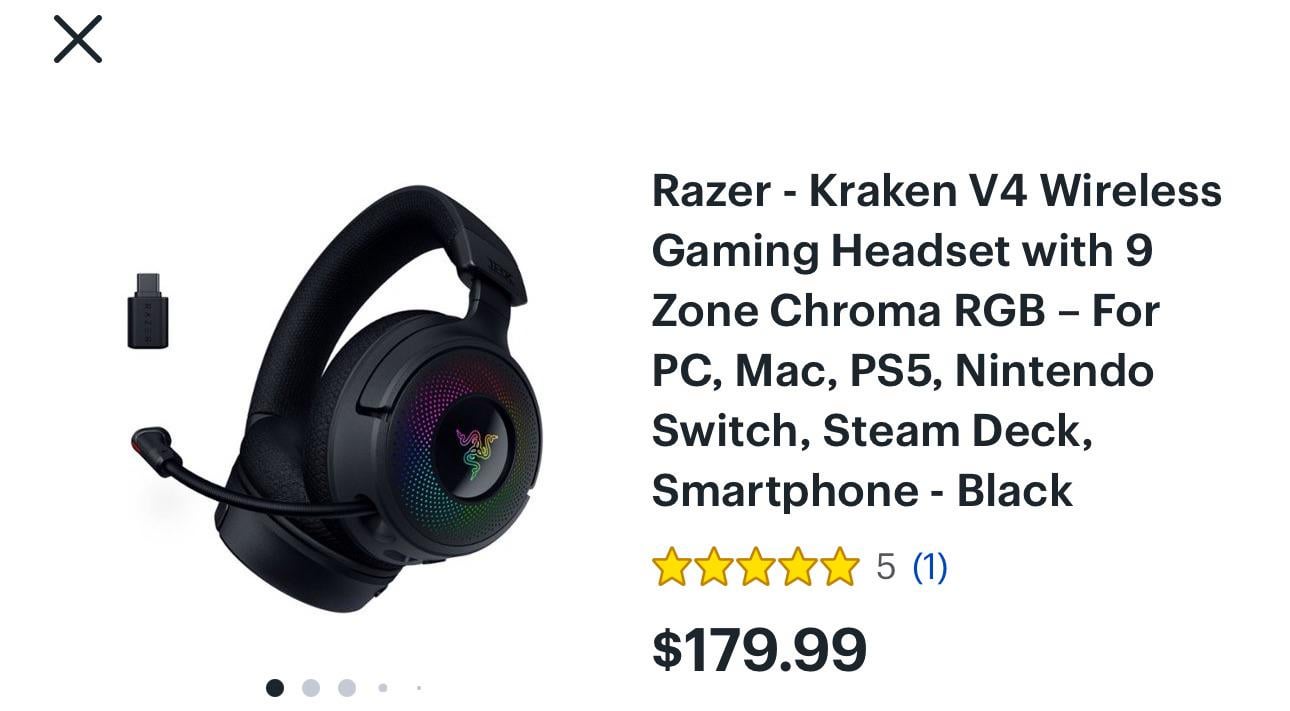Select the fifth tiniest carousel dot
Screen dimensions: 1290x711
click(418, 688)
